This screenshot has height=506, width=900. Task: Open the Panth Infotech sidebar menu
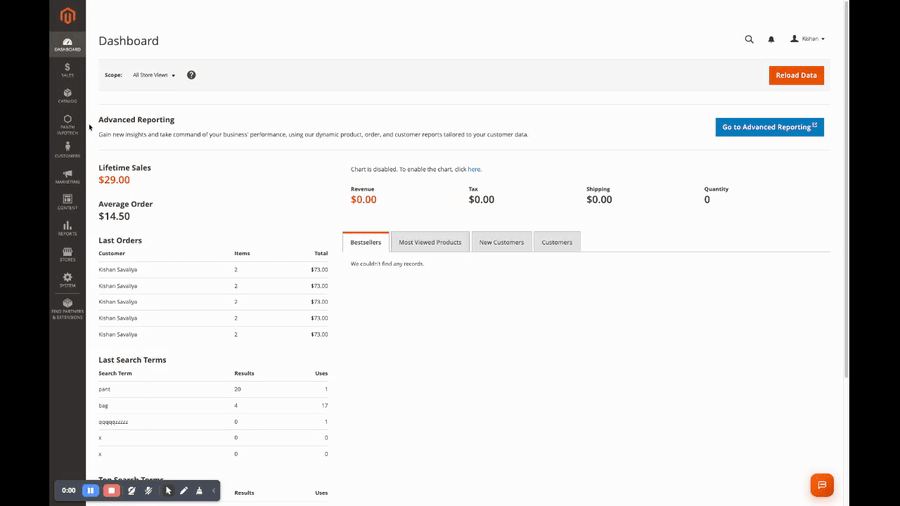67,124
